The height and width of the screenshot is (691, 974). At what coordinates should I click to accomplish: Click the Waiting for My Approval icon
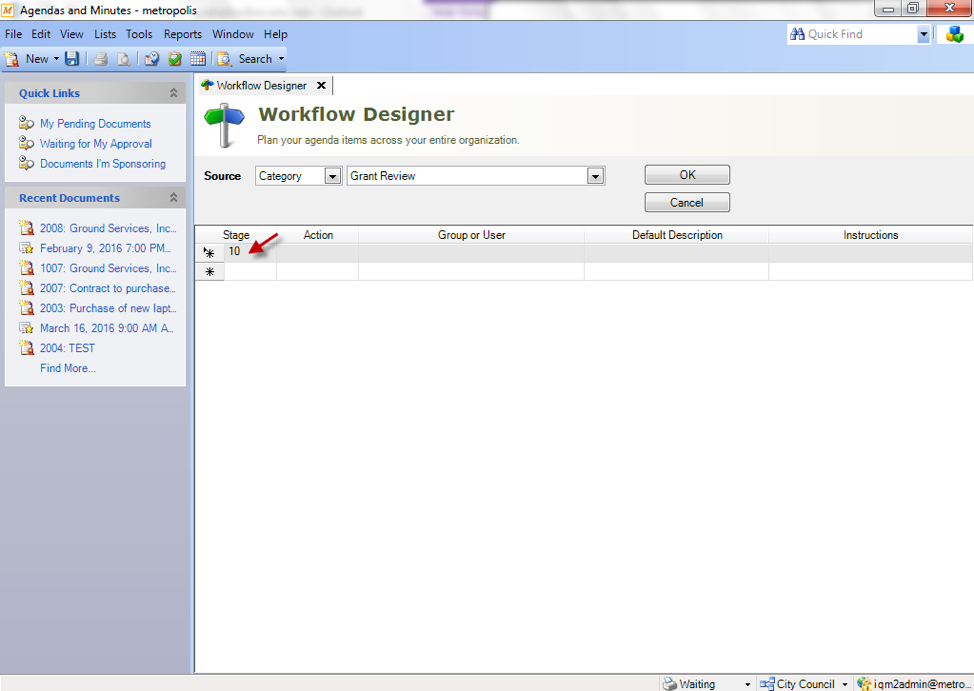(26, 143)
